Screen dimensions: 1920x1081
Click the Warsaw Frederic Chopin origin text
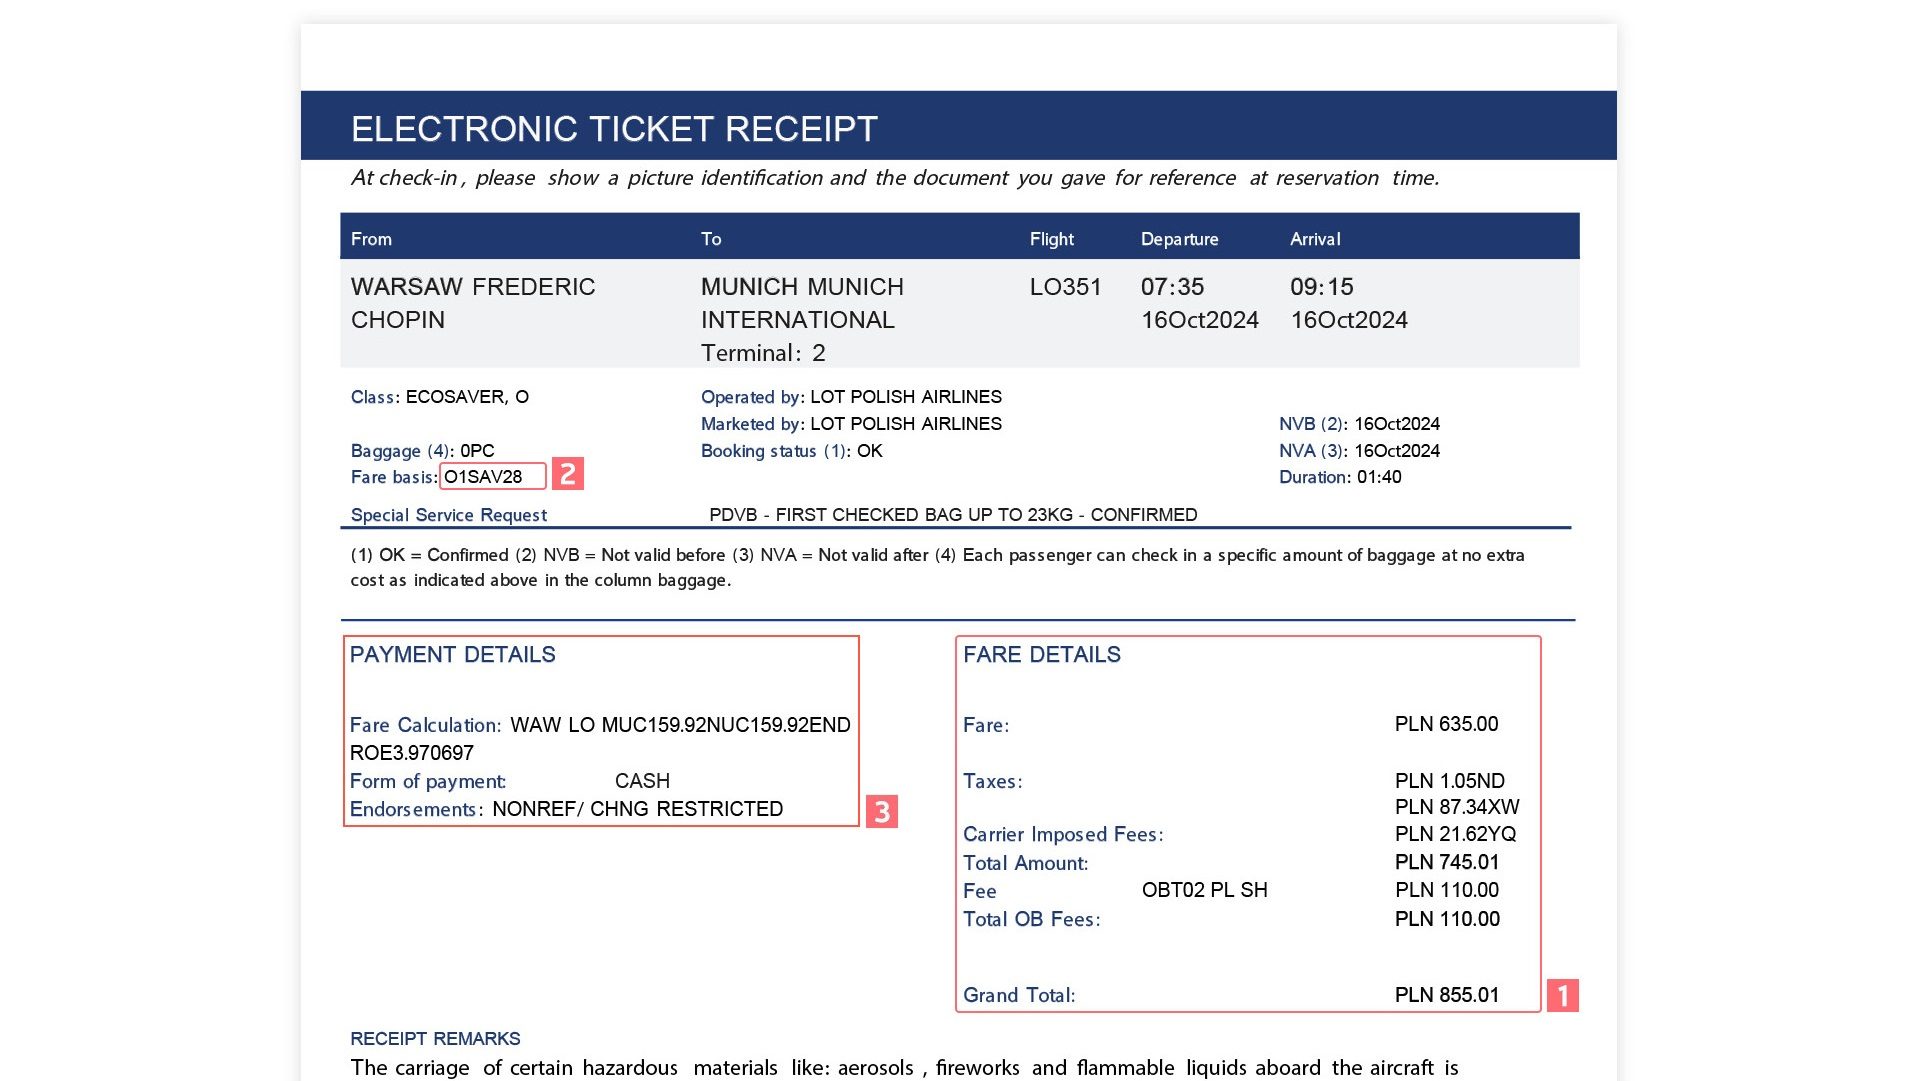tap(473, 303)
